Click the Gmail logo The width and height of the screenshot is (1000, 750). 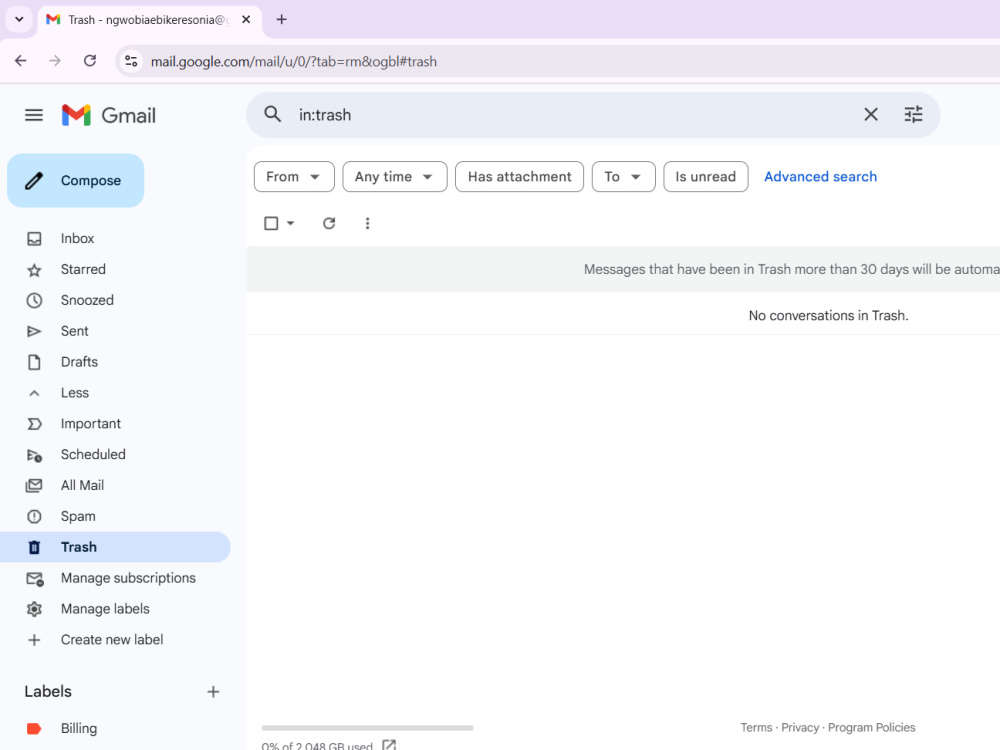click(108, 115)
